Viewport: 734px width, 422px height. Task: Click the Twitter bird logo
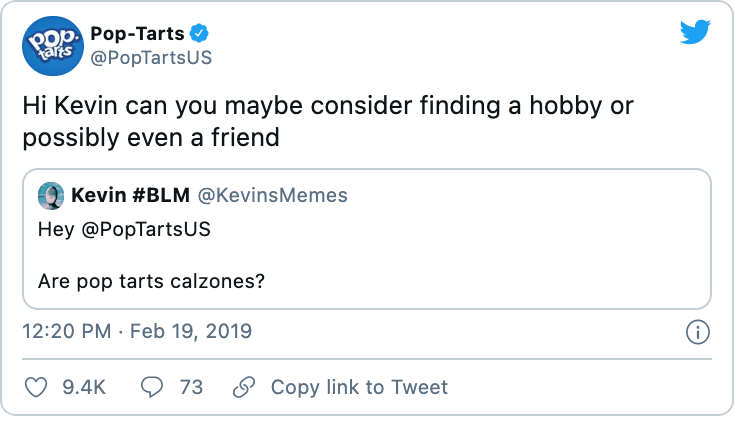tap(695, 33)
